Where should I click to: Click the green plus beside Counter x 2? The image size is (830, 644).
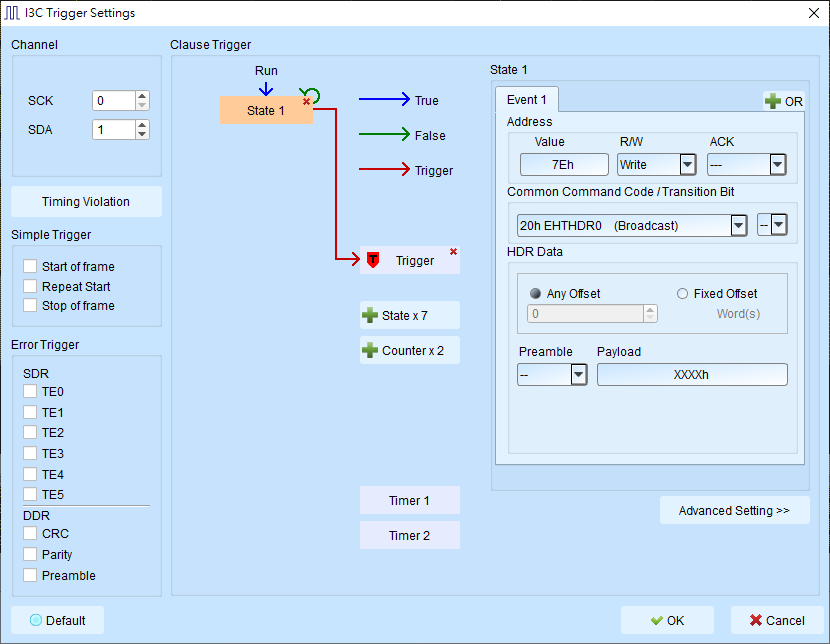click(369, 350)
